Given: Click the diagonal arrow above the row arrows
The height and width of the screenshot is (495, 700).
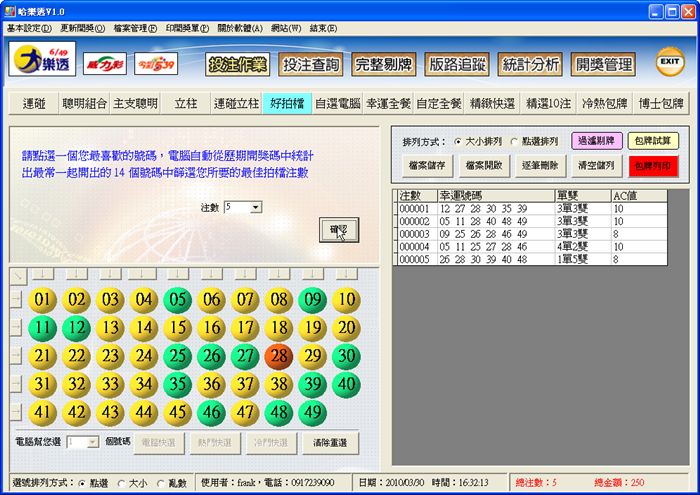Looking at the screenshot, I should pos(17,273).
